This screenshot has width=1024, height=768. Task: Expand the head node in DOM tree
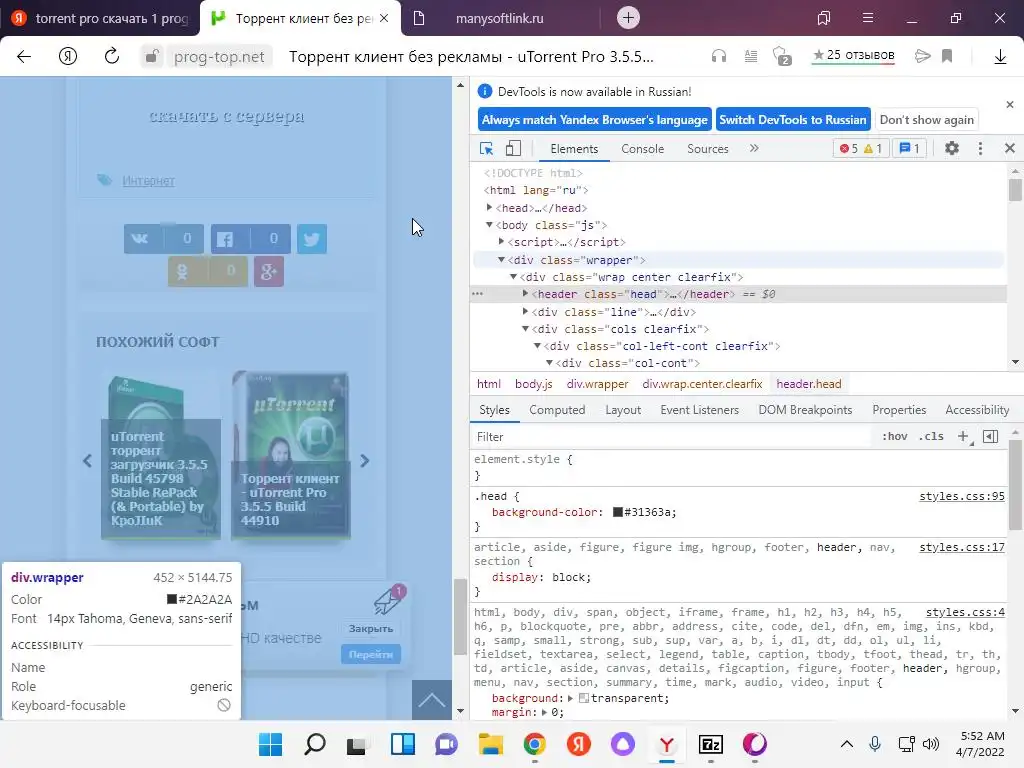489,208
